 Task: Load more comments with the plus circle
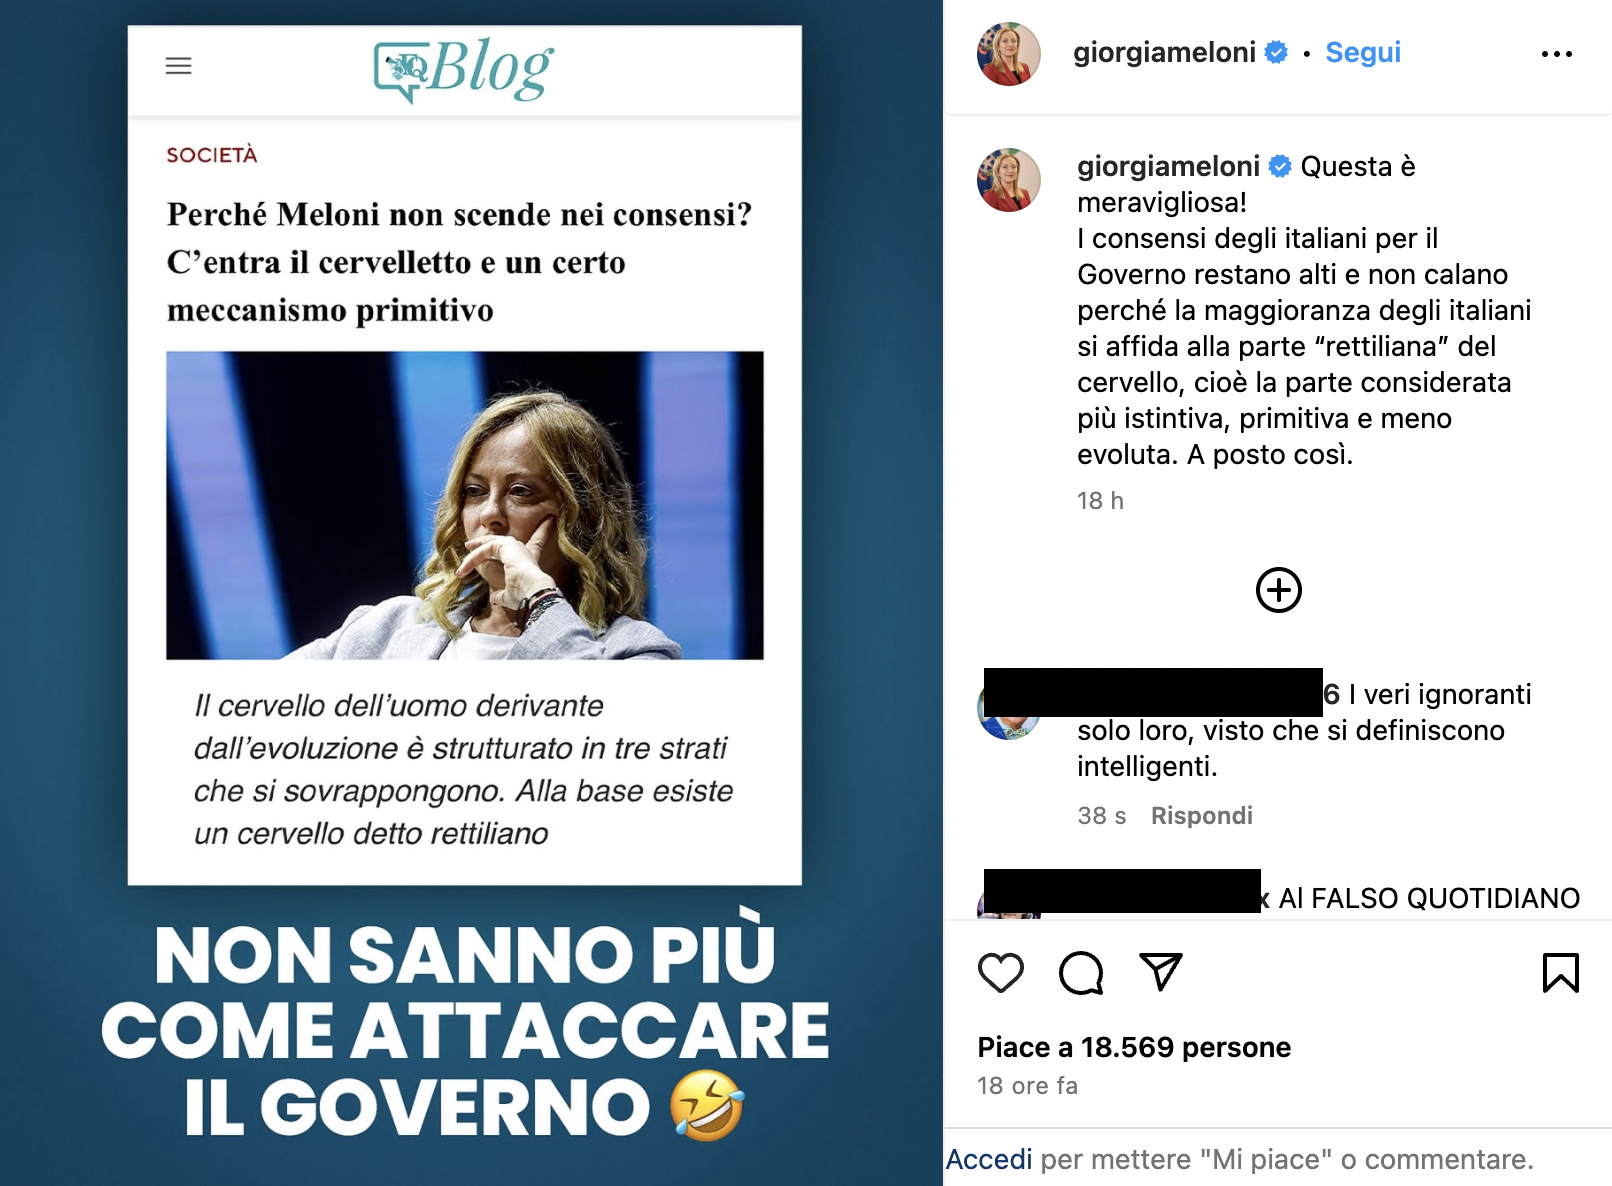[x=1279, y=590]
